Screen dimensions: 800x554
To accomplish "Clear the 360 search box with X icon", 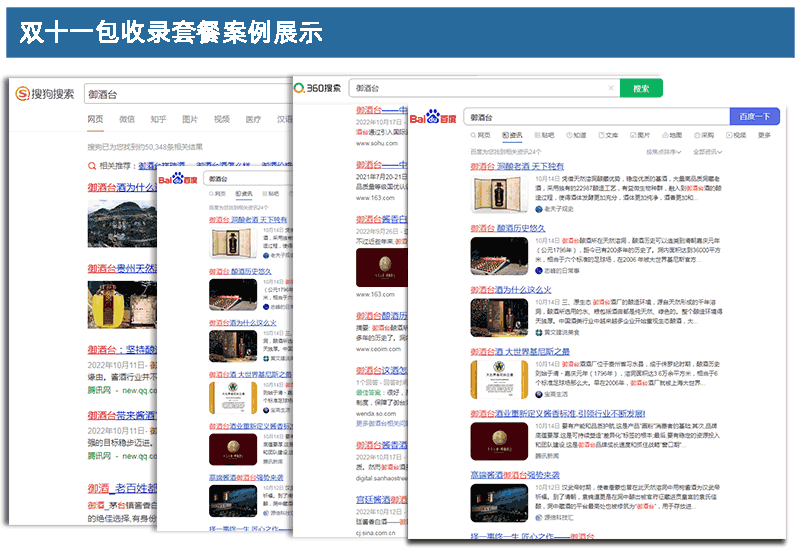I will (x=611, y=88).
